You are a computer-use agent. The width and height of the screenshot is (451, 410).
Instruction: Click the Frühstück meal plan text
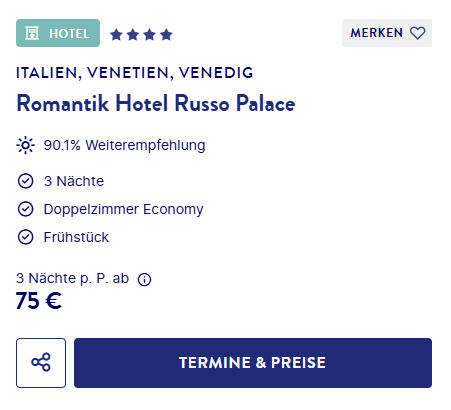(x=76, y=237)
